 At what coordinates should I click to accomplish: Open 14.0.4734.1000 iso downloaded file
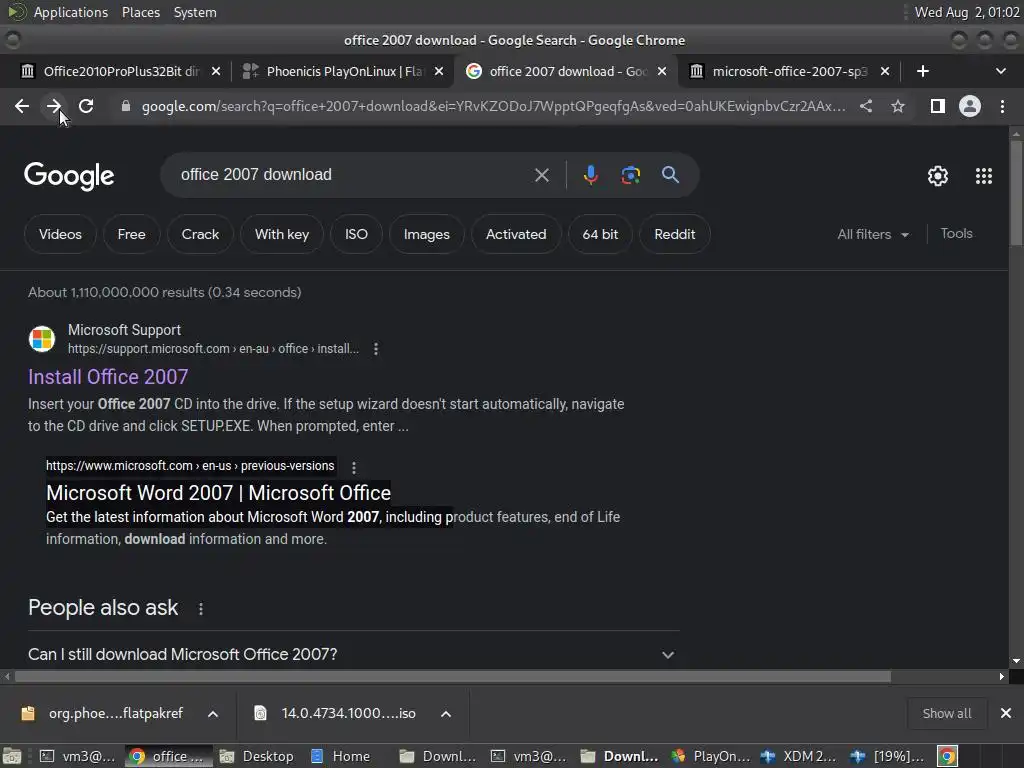[336, 713]
